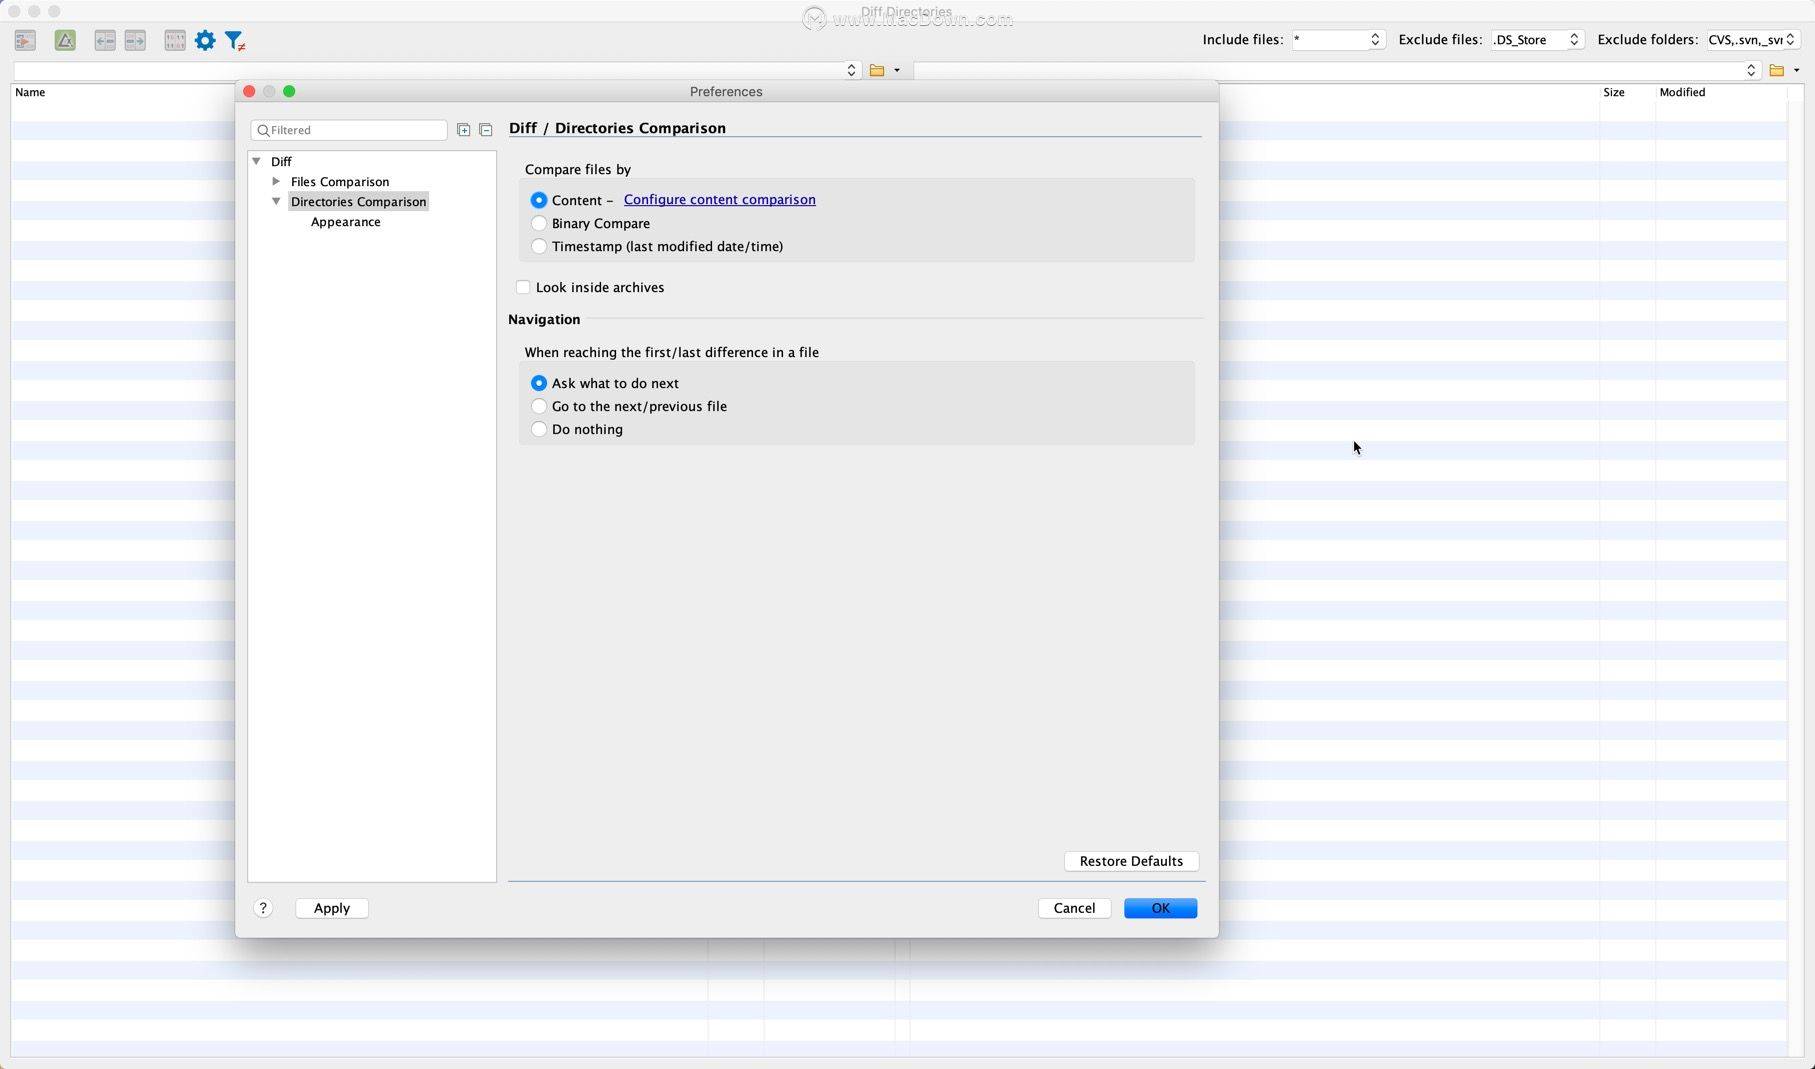Image resolution: width=1815 pixels, height=1069 pixels.
Task: Click in the Filtered search field
Action: (349, 130)
